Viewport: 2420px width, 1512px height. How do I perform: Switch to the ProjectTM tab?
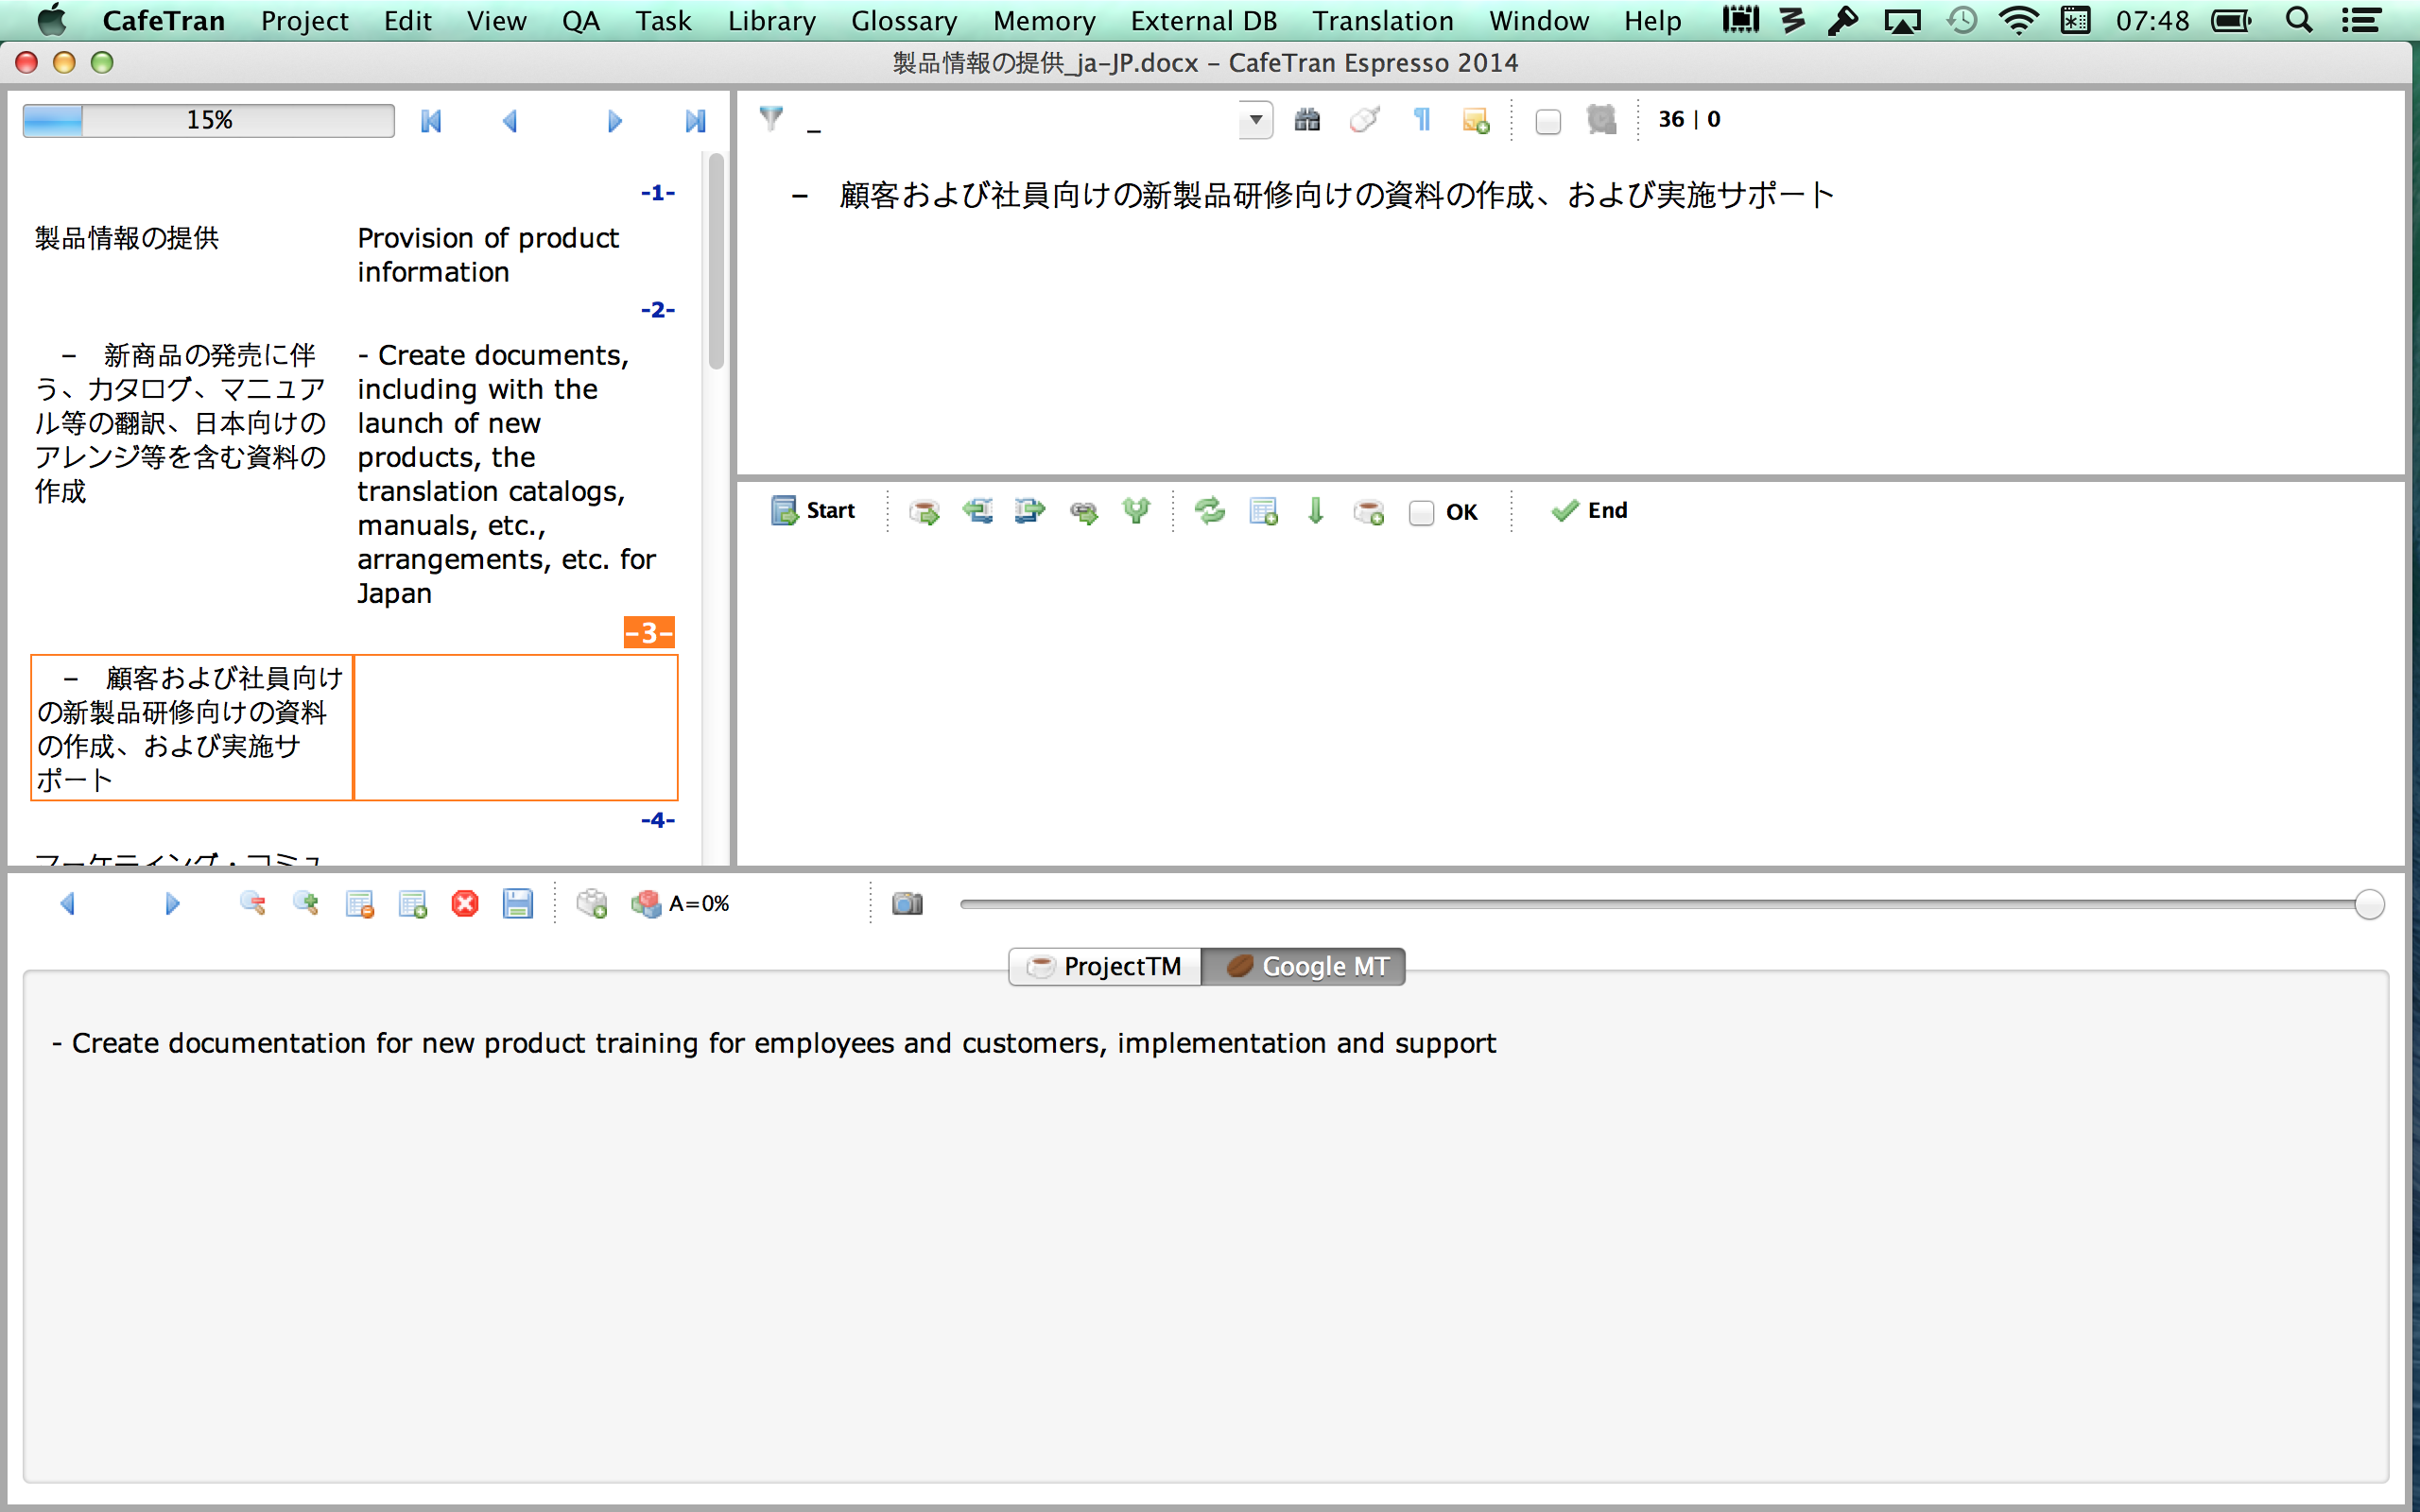[1105, 966]
